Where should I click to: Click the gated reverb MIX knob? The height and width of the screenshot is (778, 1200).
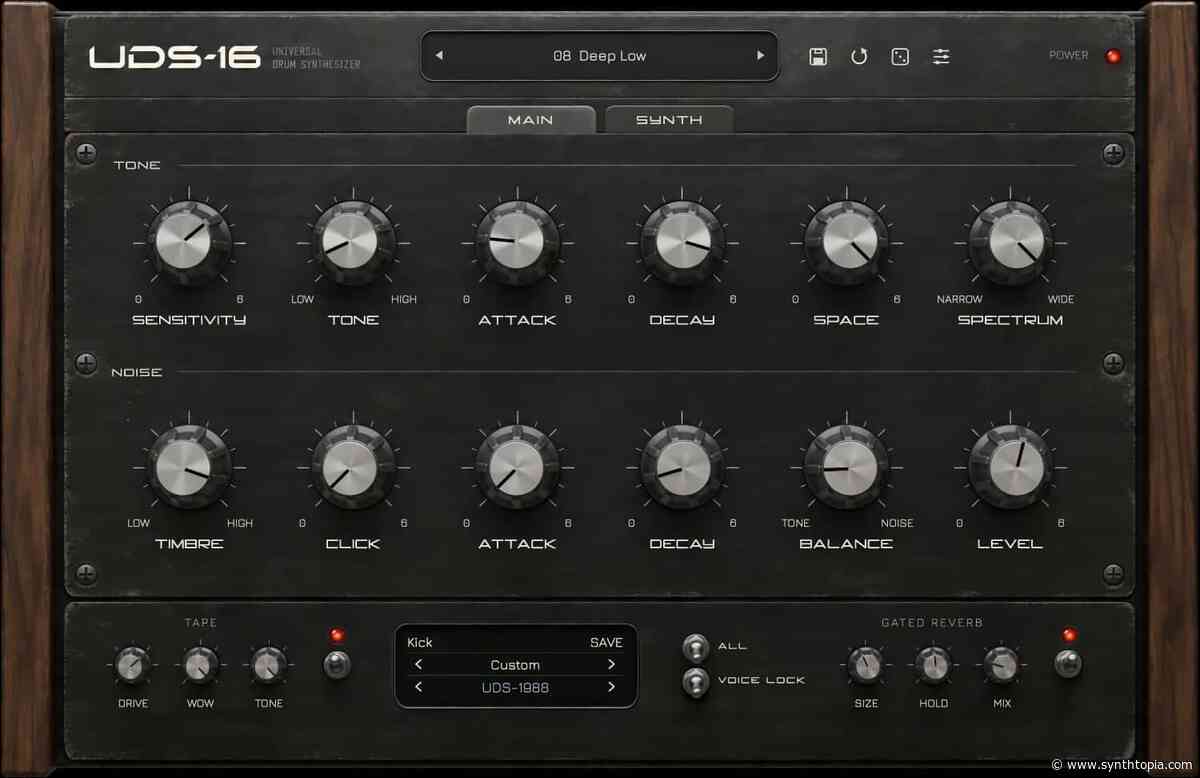pos(1001,664)
